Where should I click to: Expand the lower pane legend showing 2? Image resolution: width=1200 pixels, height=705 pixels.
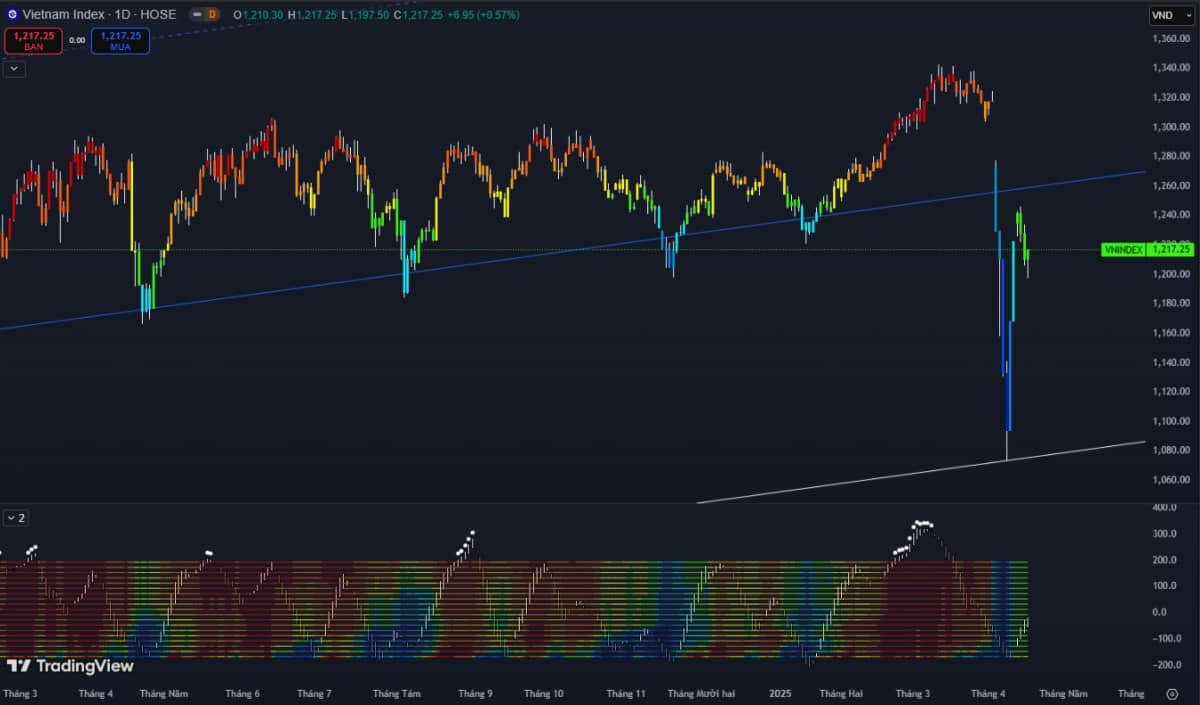click(x=15, y=518)
